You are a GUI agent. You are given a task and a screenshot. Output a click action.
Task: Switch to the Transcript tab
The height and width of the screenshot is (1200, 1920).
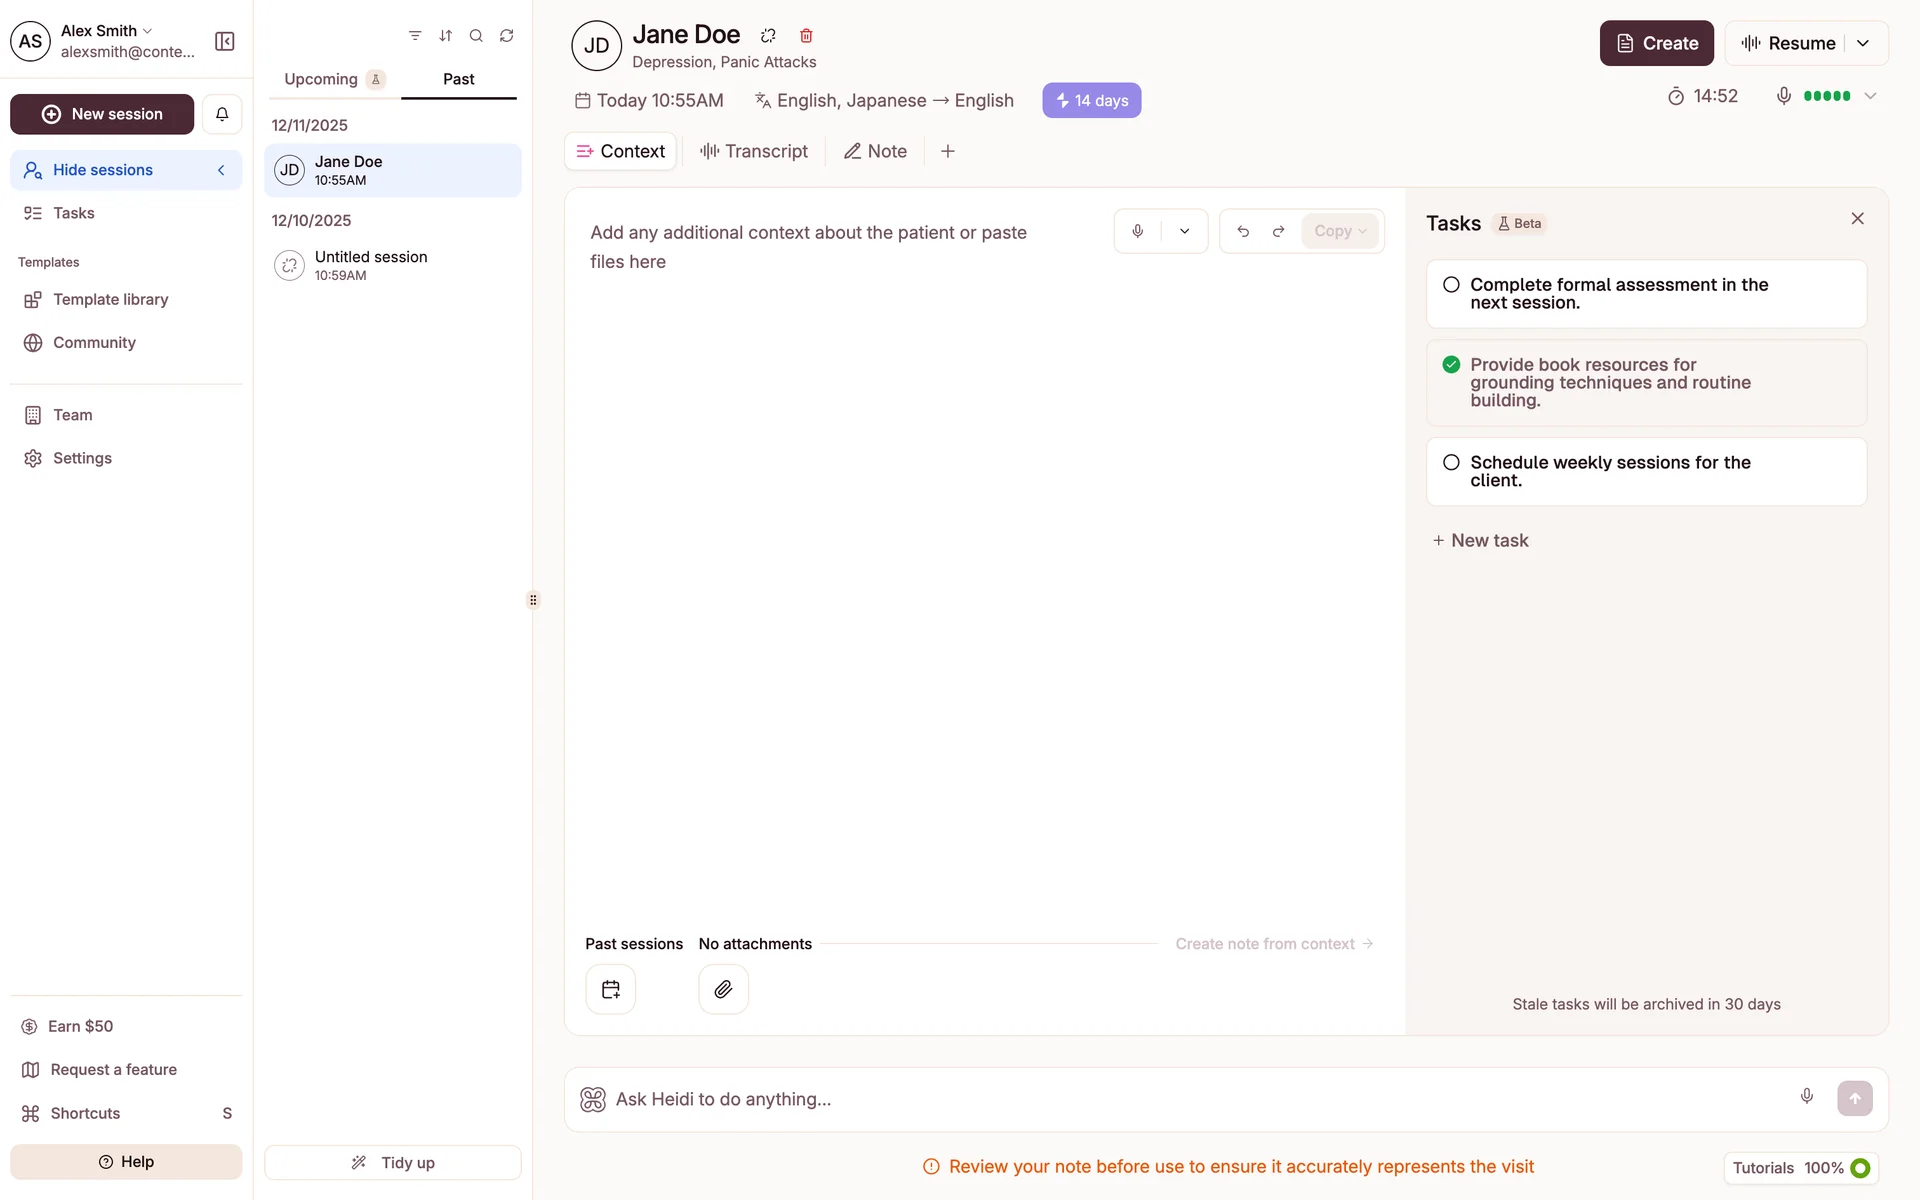point(754,151)
